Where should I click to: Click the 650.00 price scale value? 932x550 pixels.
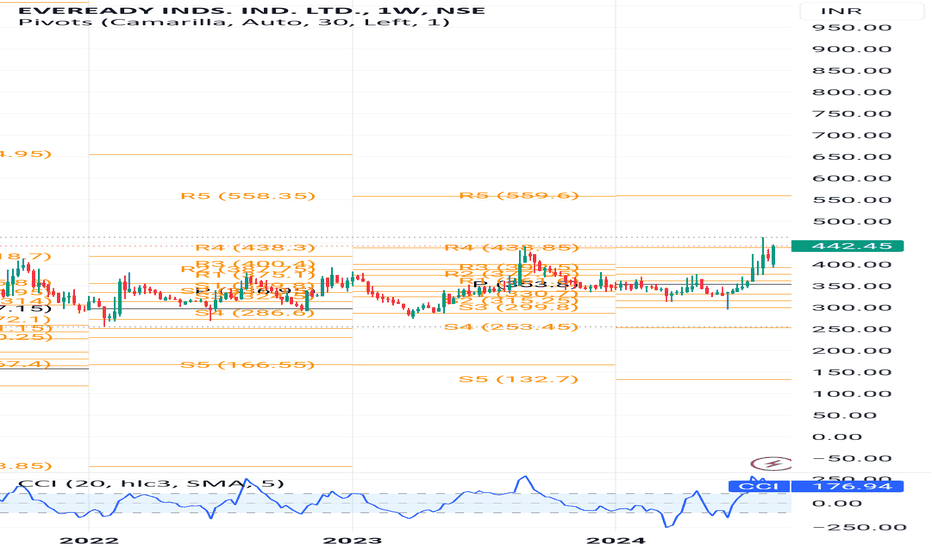pos(852,157)
